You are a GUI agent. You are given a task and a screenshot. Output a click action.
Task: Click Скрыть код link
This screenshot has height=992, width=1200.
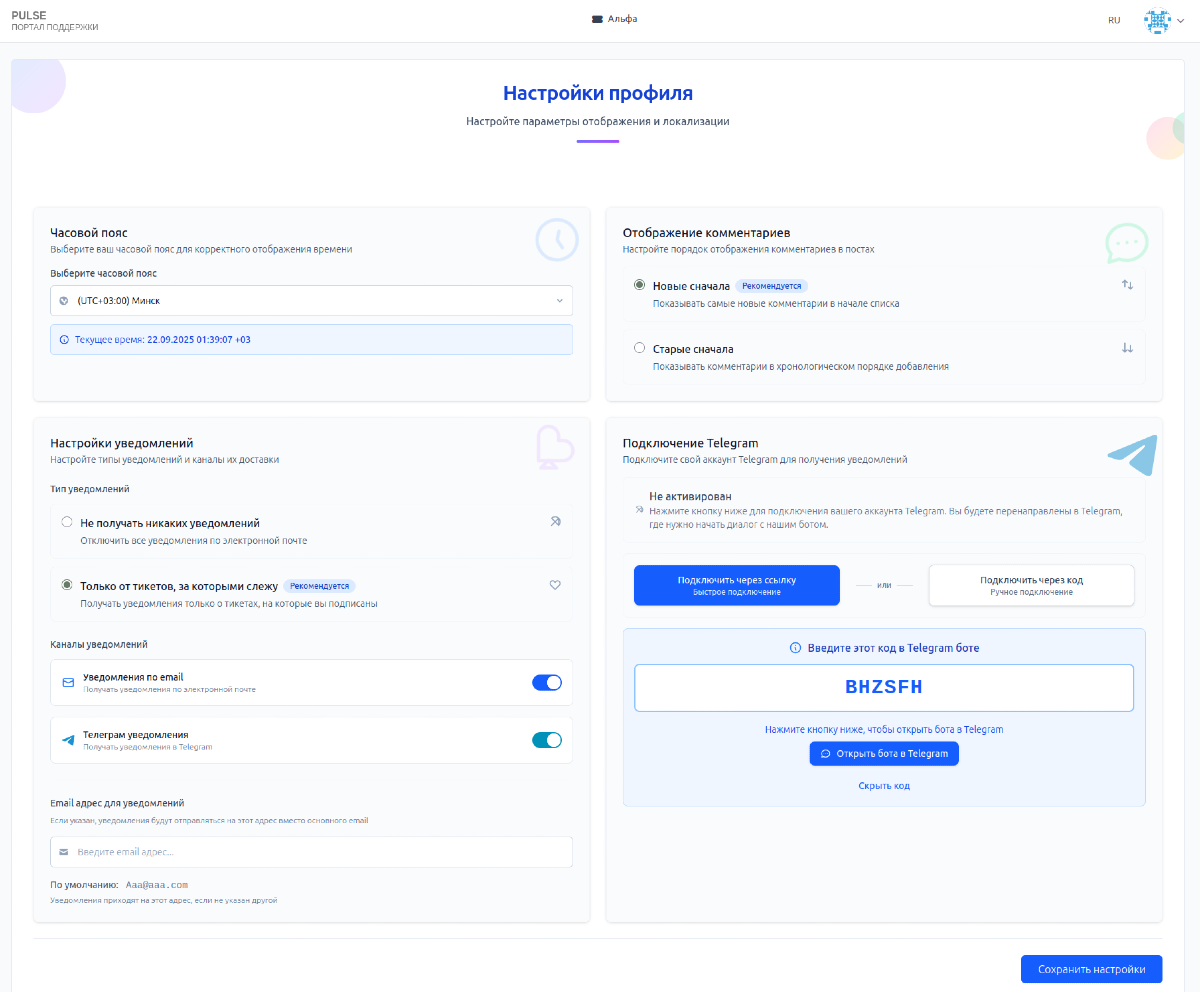click(884, 786)
